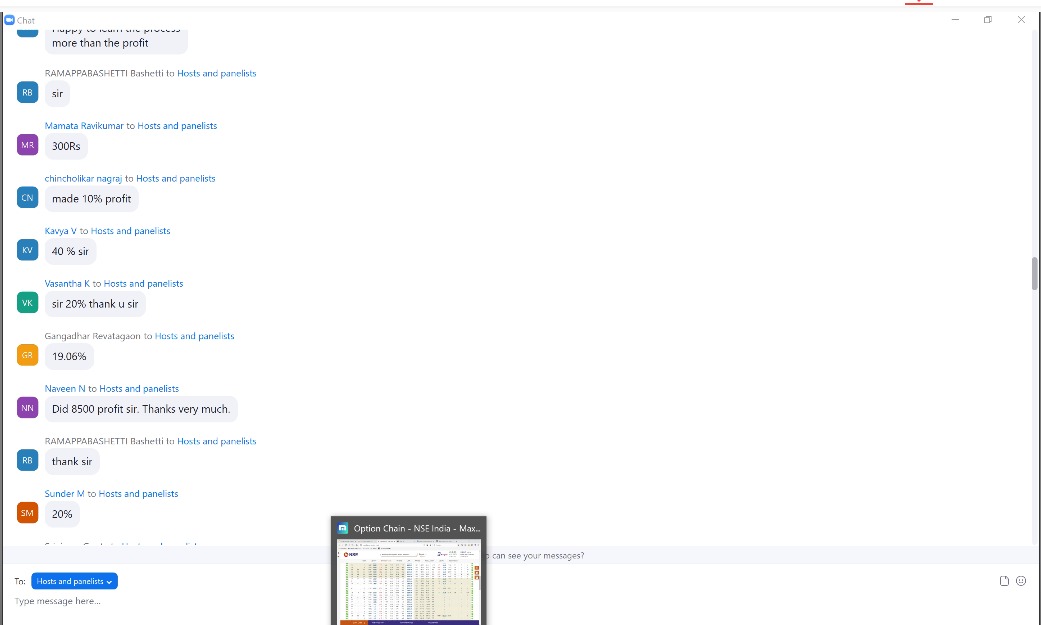Click the Zoom Chat logo in title bar
The height and width of the screenshot is (625, 1041).
(10, 20)
